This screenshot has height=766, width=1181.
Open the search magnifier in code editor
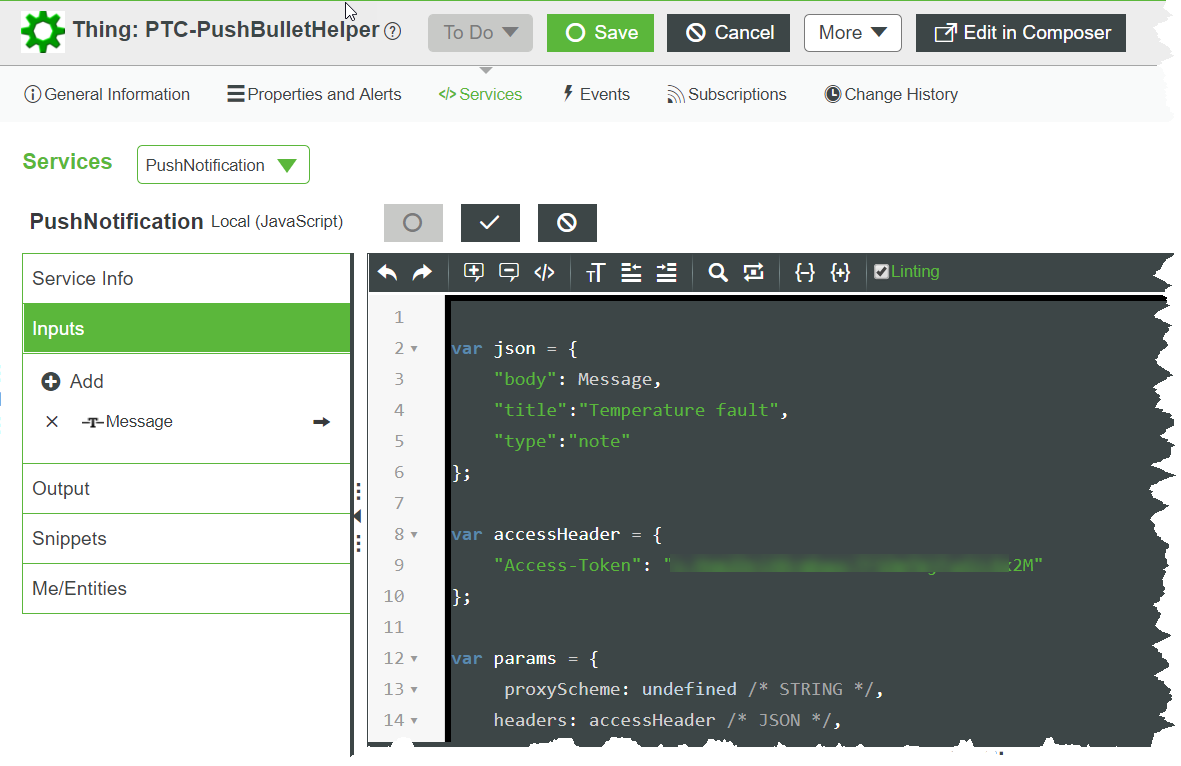718,273
